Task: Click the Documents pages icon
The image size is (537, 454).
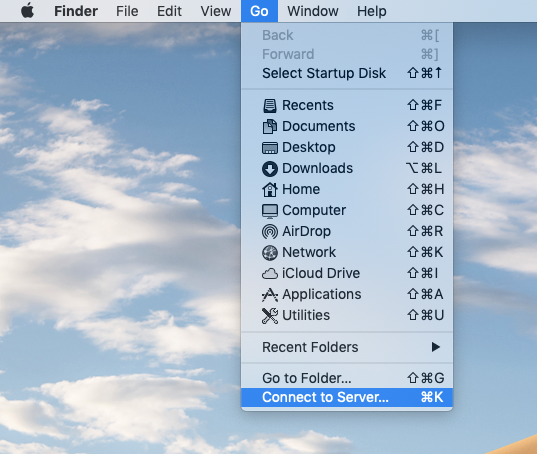Action: pyautogui.click(x=270, y=126)
